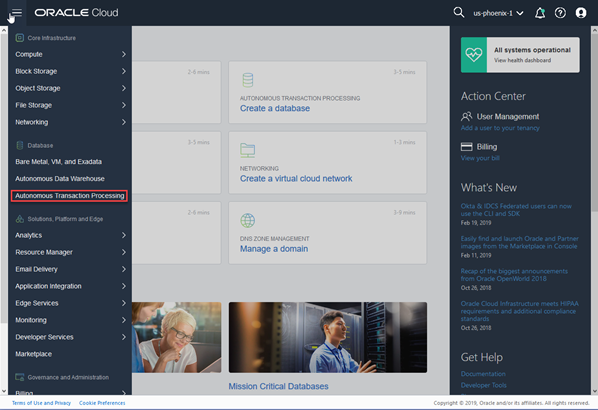Click the Oracle Cloud logo
The width and height of the screenshot is (598, 410).
[x=76, y=13]
